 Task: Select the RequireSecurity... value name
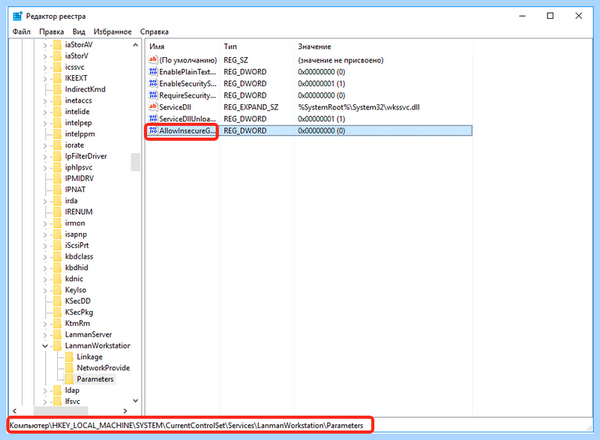click(x=188, y=95)
